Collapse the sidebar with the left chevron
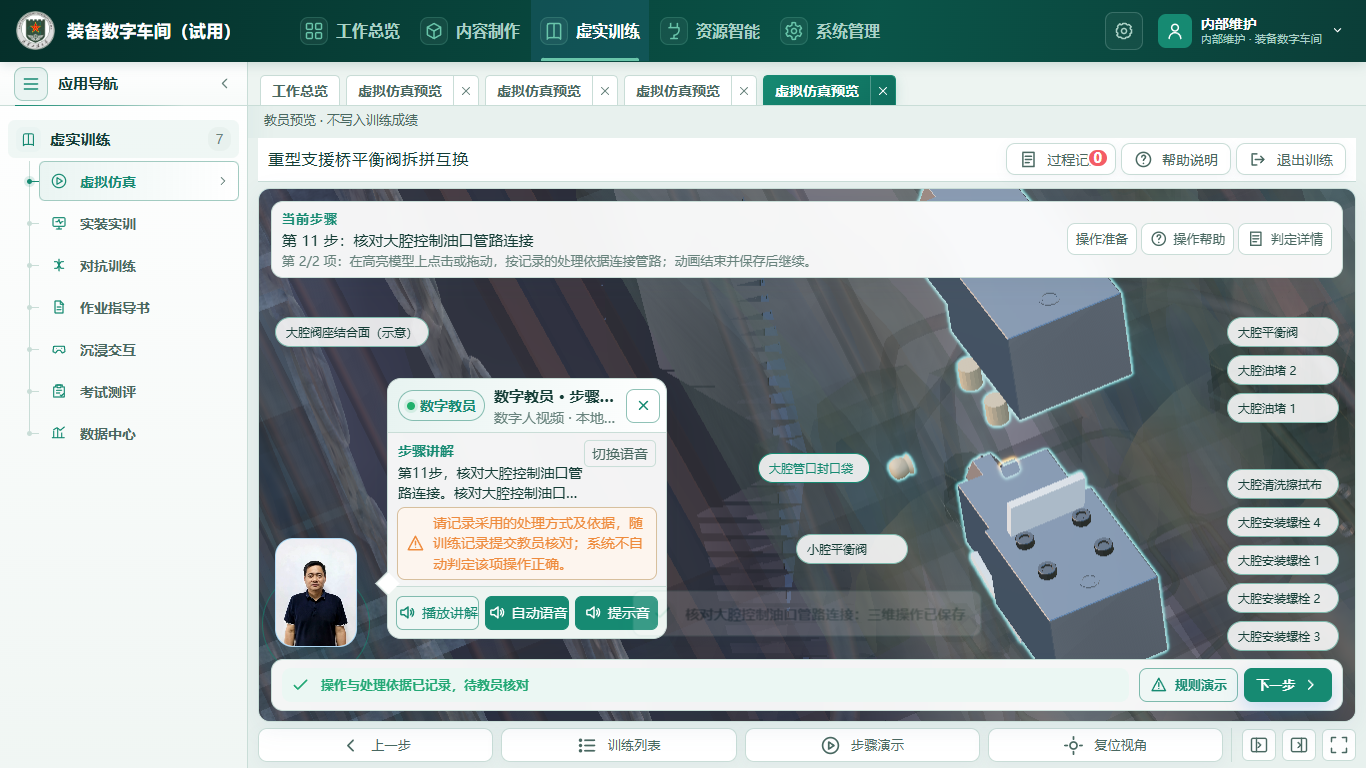This screenshot has width=1366, height=768. (x=225, y=84)
